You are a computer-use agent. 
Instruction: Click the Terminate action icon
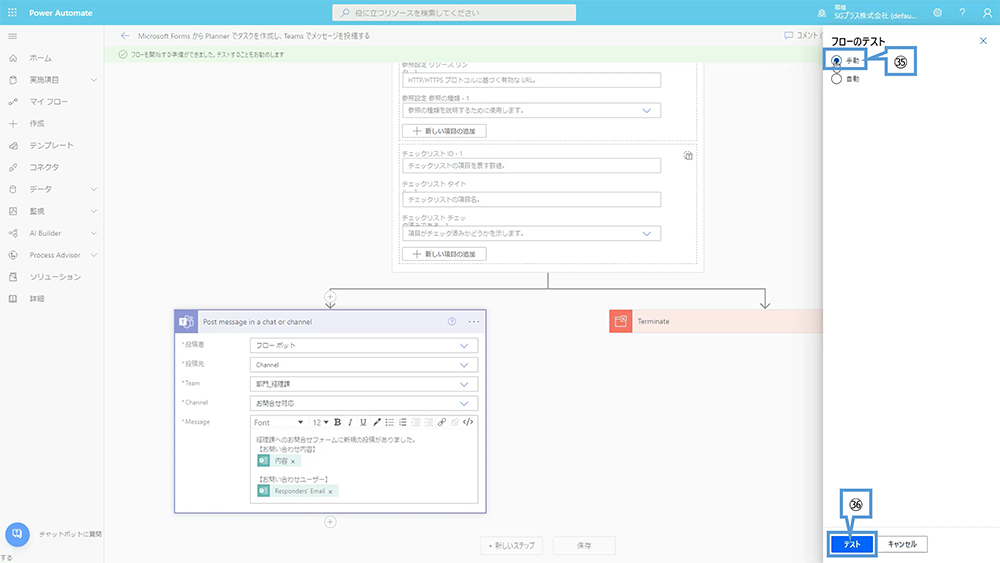(621, 321)
